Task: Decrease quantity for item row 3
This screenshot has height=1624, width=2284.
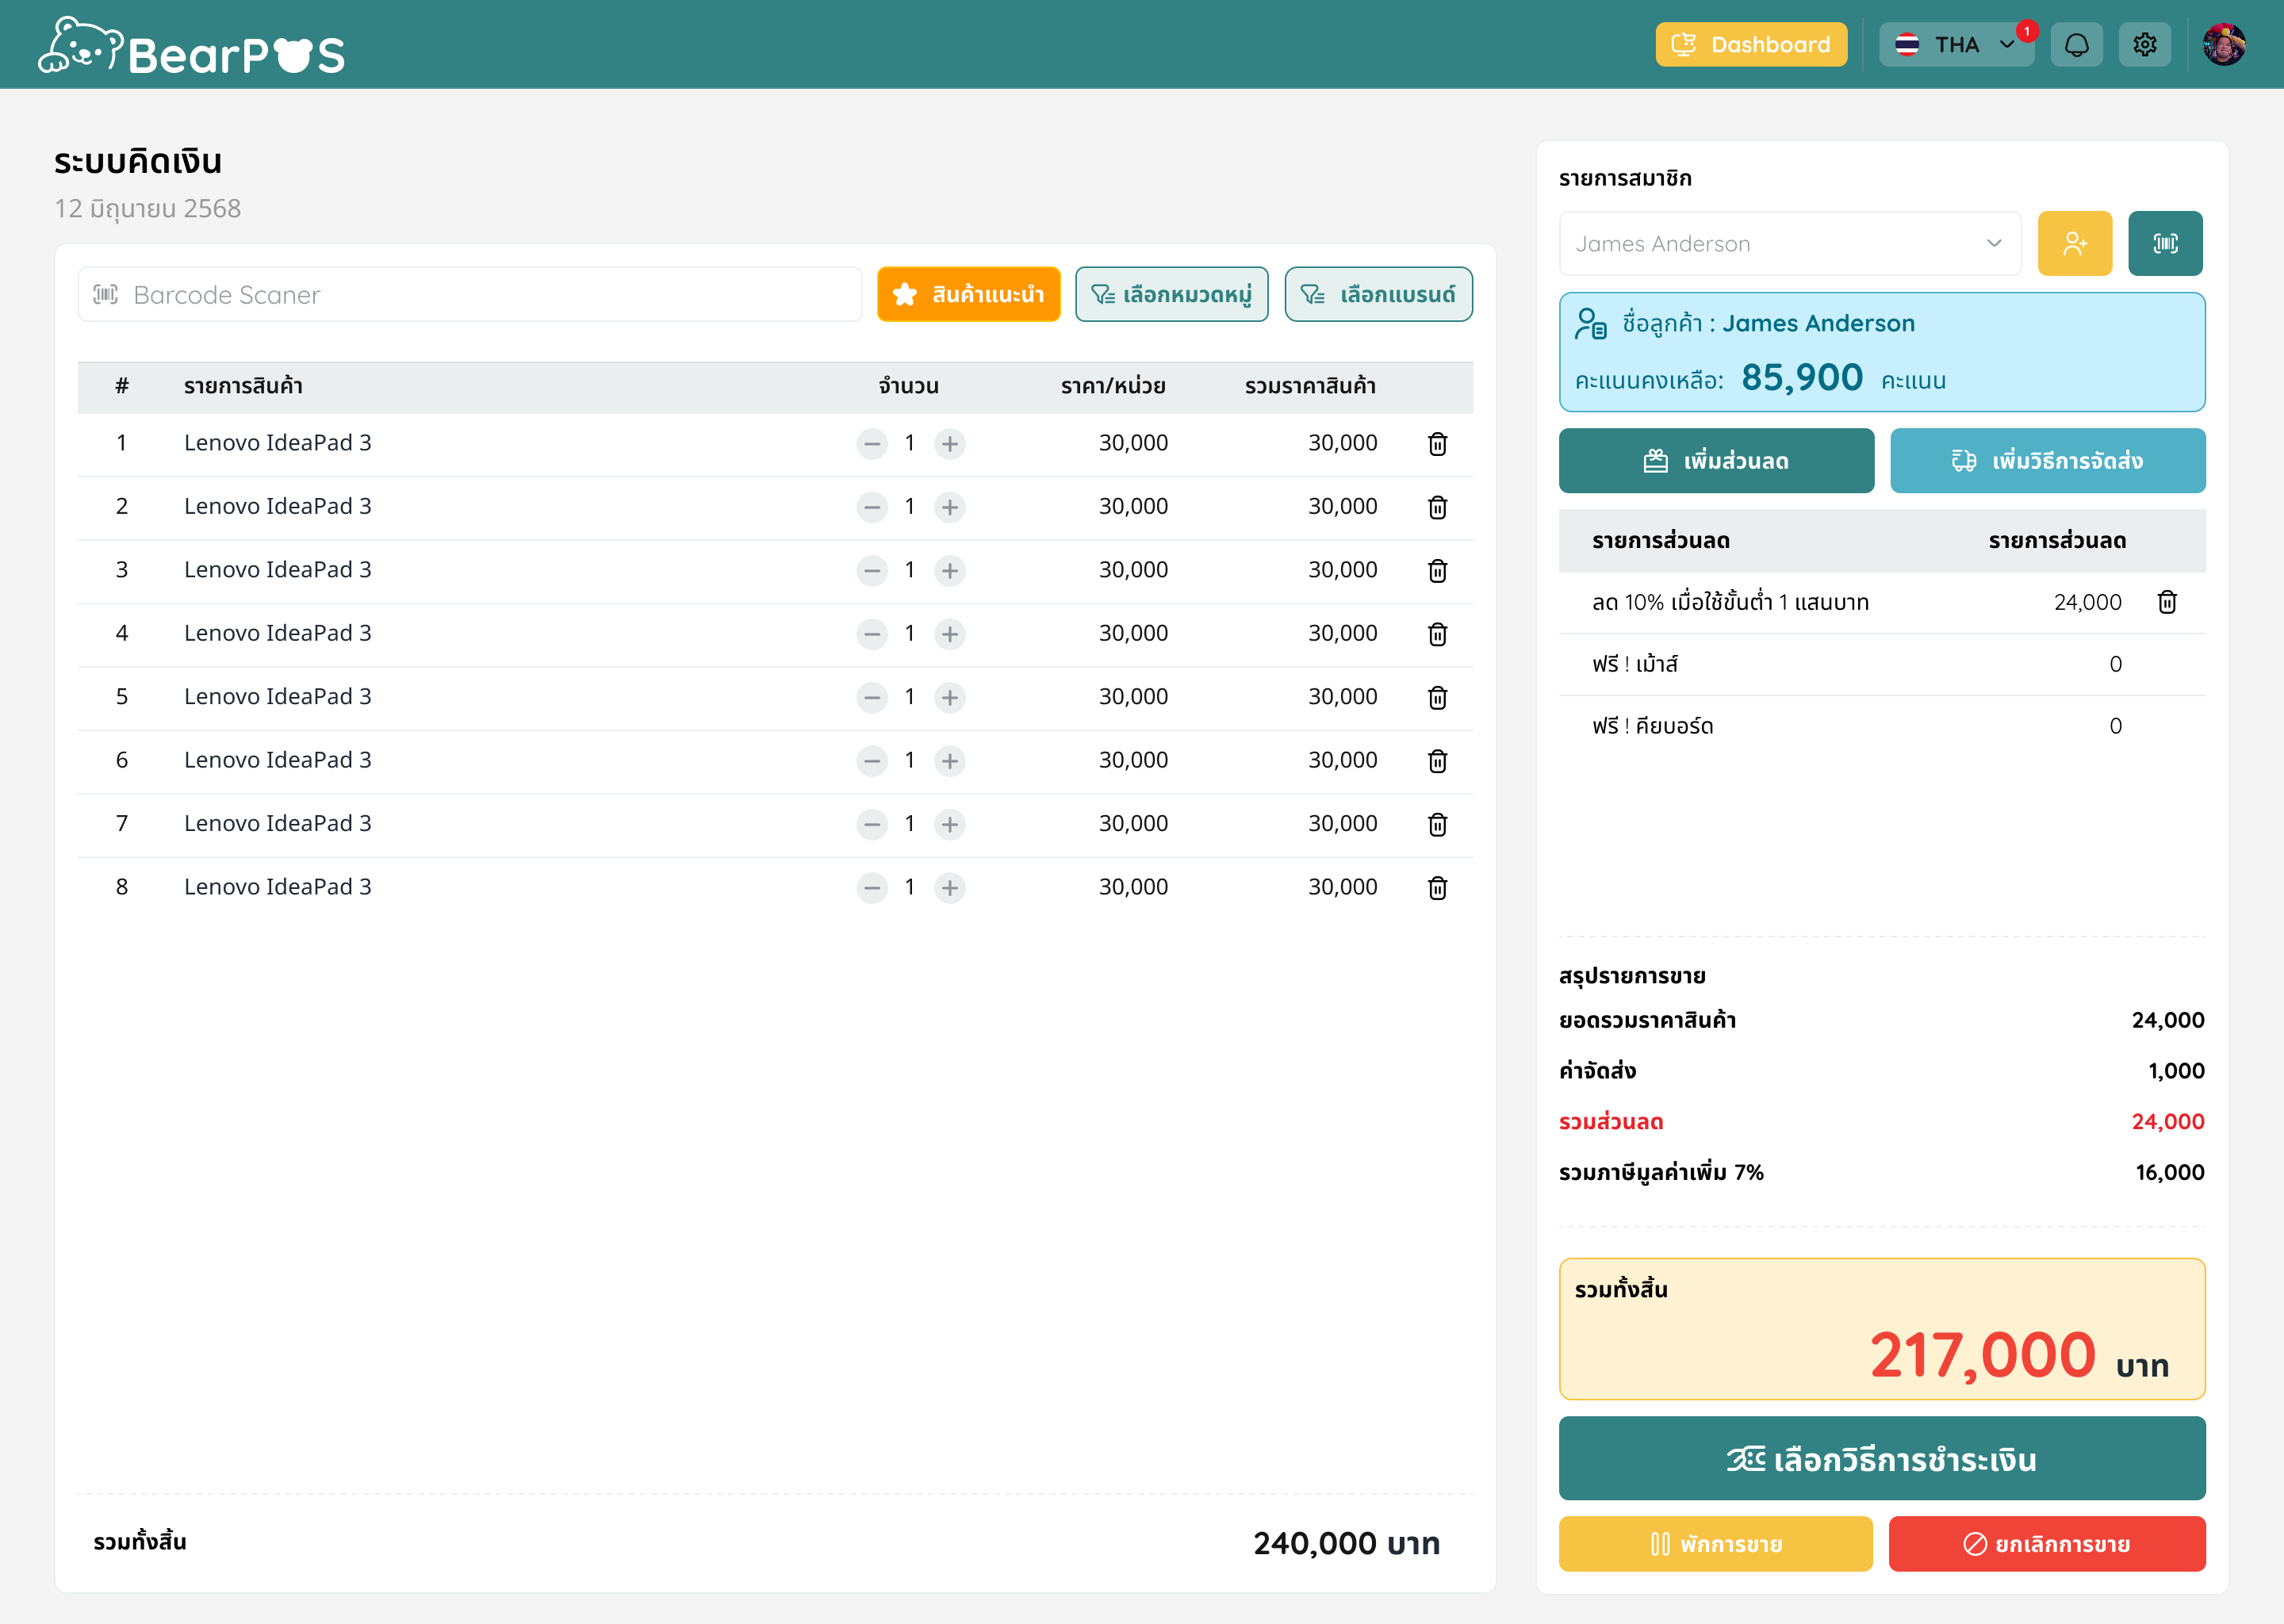Action: coord(872,570)
